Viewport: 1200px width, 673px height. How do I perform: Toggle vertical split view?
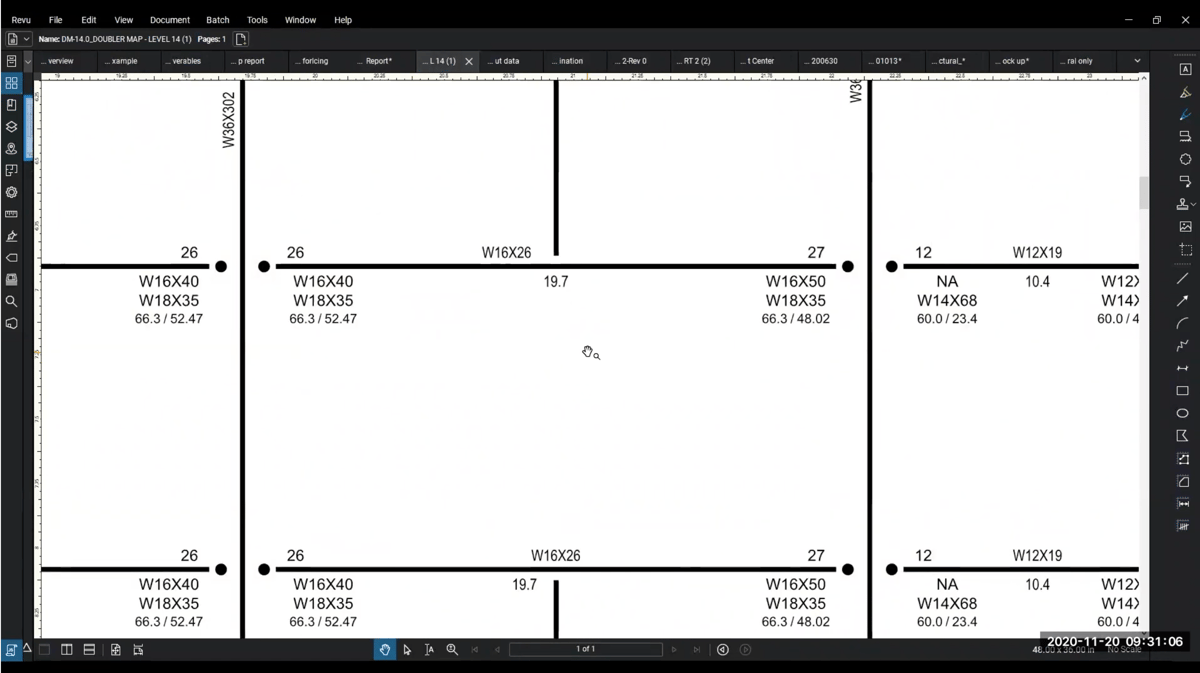(x=67, y=649)
